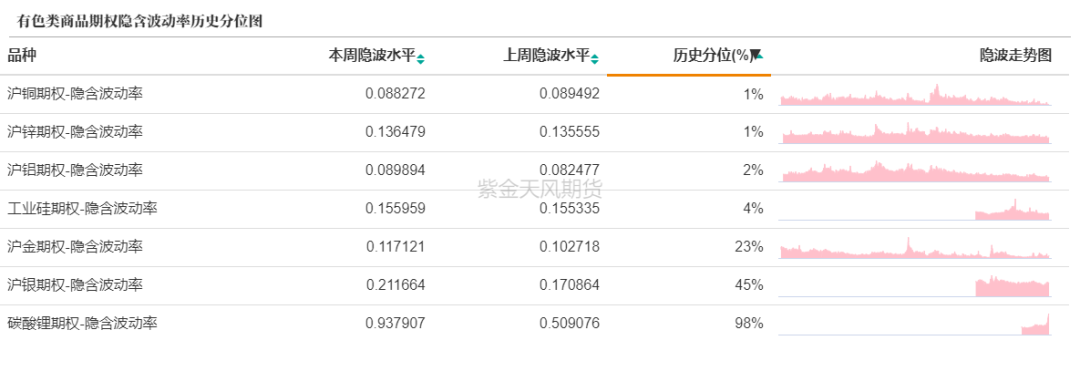
Task: Click value 0.509076 in 碳酸锂 row
Action: pyautogui.click(x=570, y=322)
